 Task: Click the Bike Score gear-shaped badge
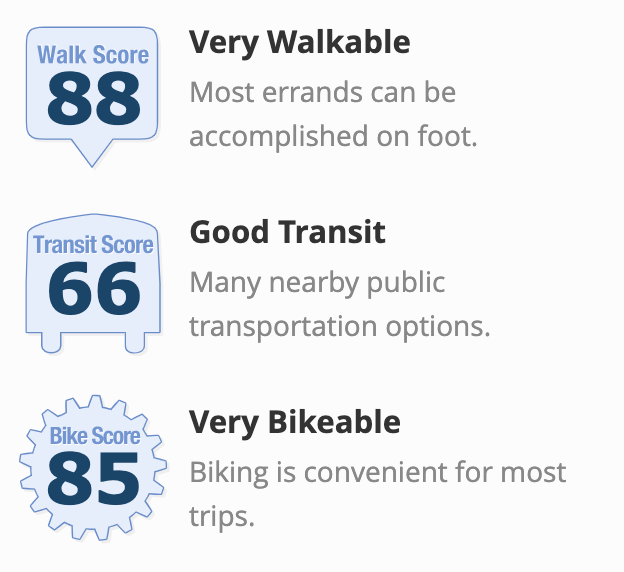(93, 468)
